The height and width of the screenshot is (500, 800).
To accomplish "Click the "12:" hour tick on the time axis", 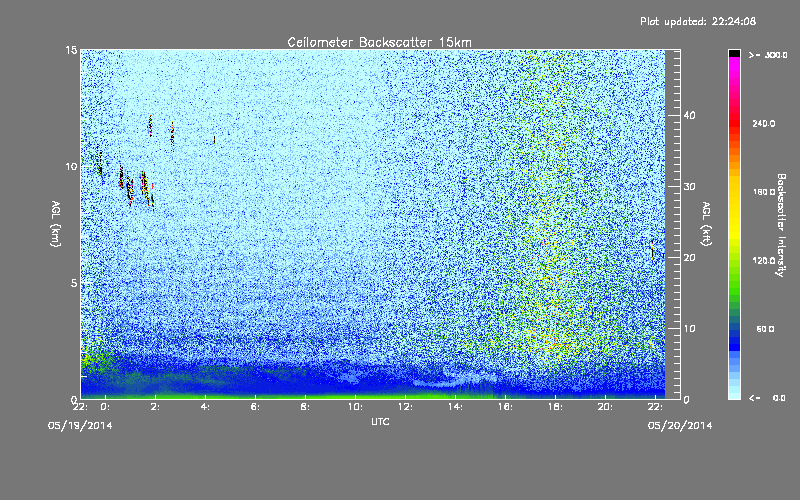I will coord(405,407).
